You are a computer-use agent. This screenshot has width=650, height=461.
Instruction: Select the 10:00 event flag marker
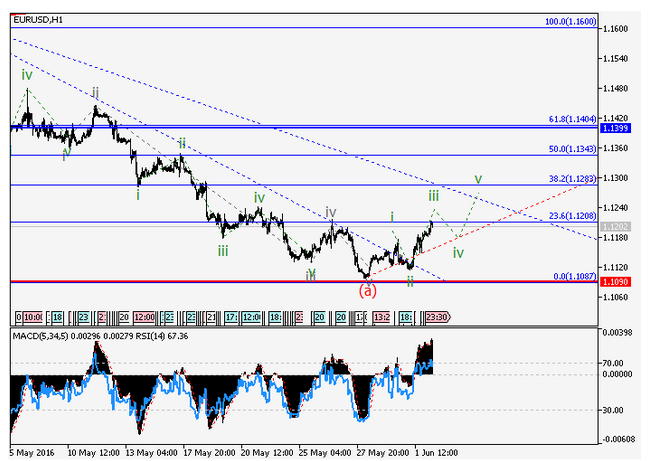(x=31, y=316)
